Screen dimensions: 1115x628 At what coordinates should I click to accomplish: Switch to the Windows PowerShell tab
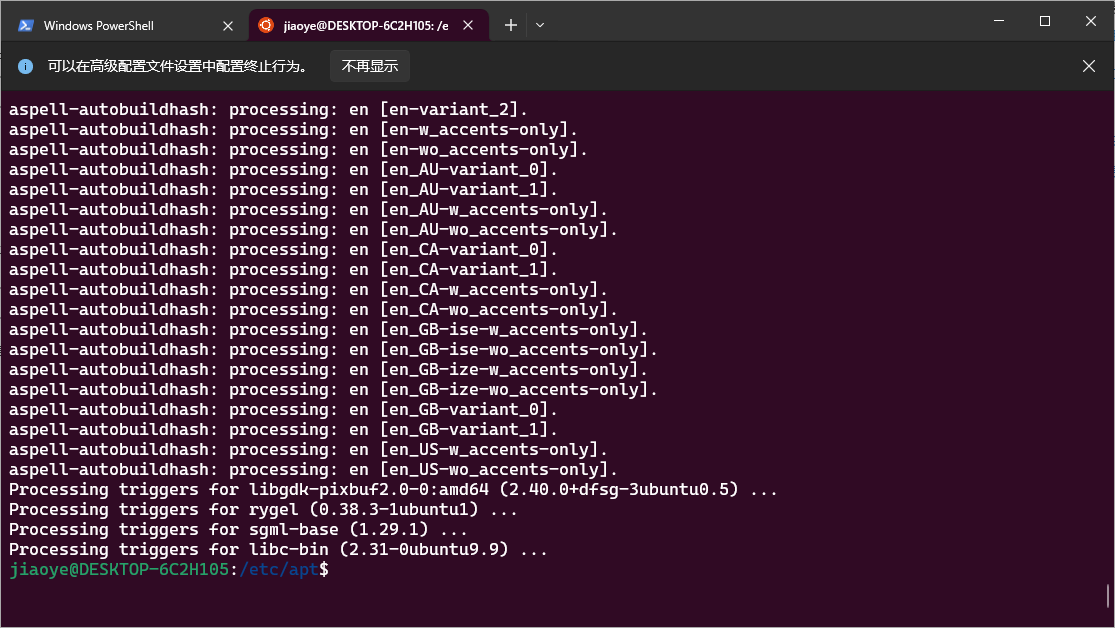point(112,26)
